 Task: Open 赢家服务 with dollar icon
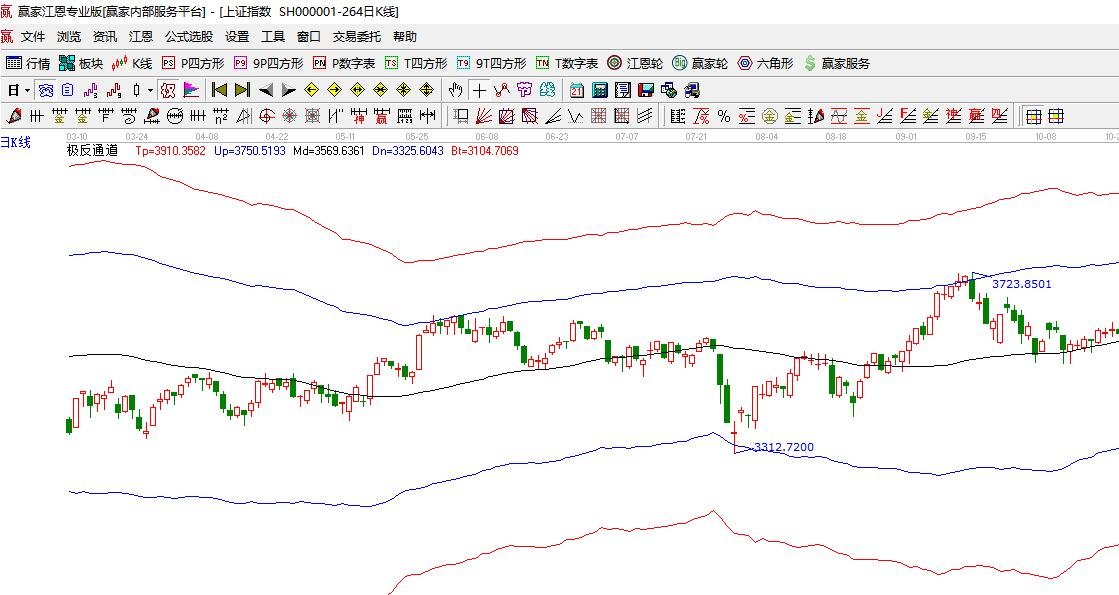(836, 63)
